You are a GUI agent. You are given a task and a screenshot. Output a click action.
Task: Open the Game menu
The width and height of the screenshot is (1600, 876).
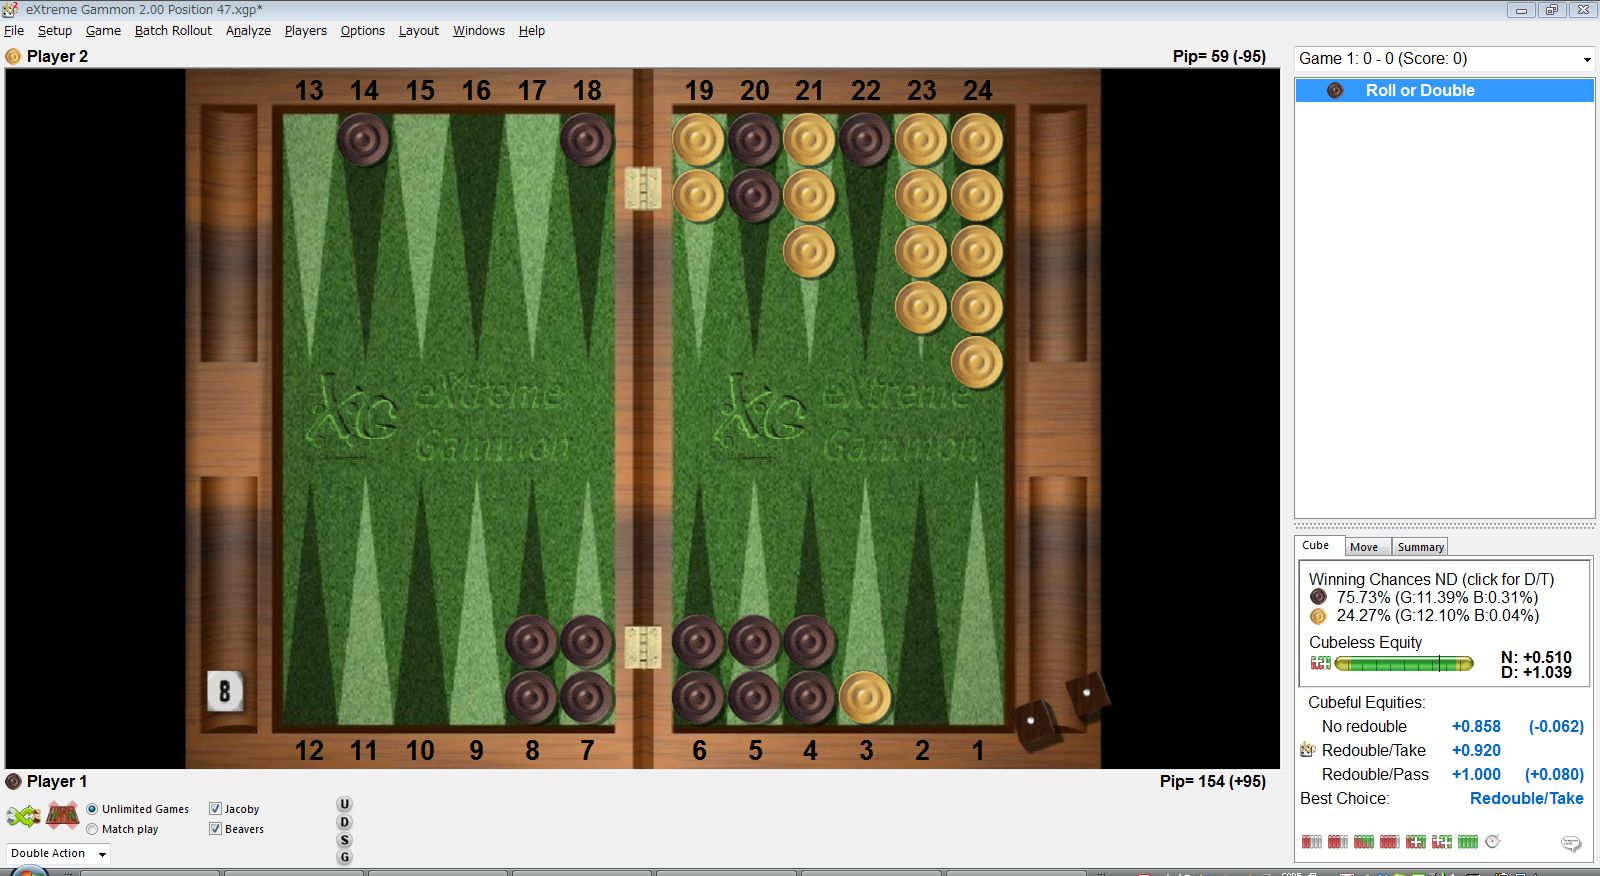pyautogui.click(x=103, y=31)
